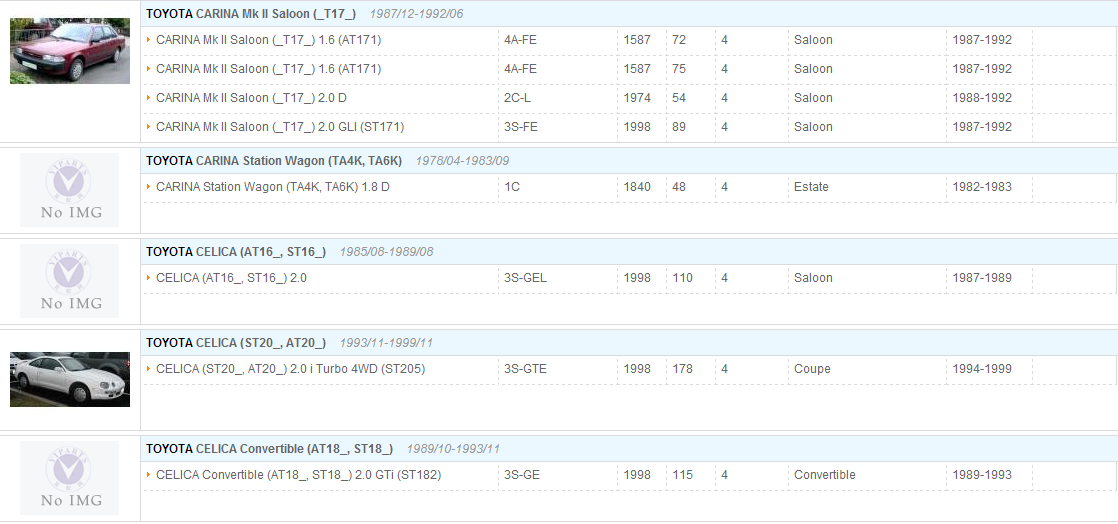
Task: Click body type Coupe
Action: 812,369
